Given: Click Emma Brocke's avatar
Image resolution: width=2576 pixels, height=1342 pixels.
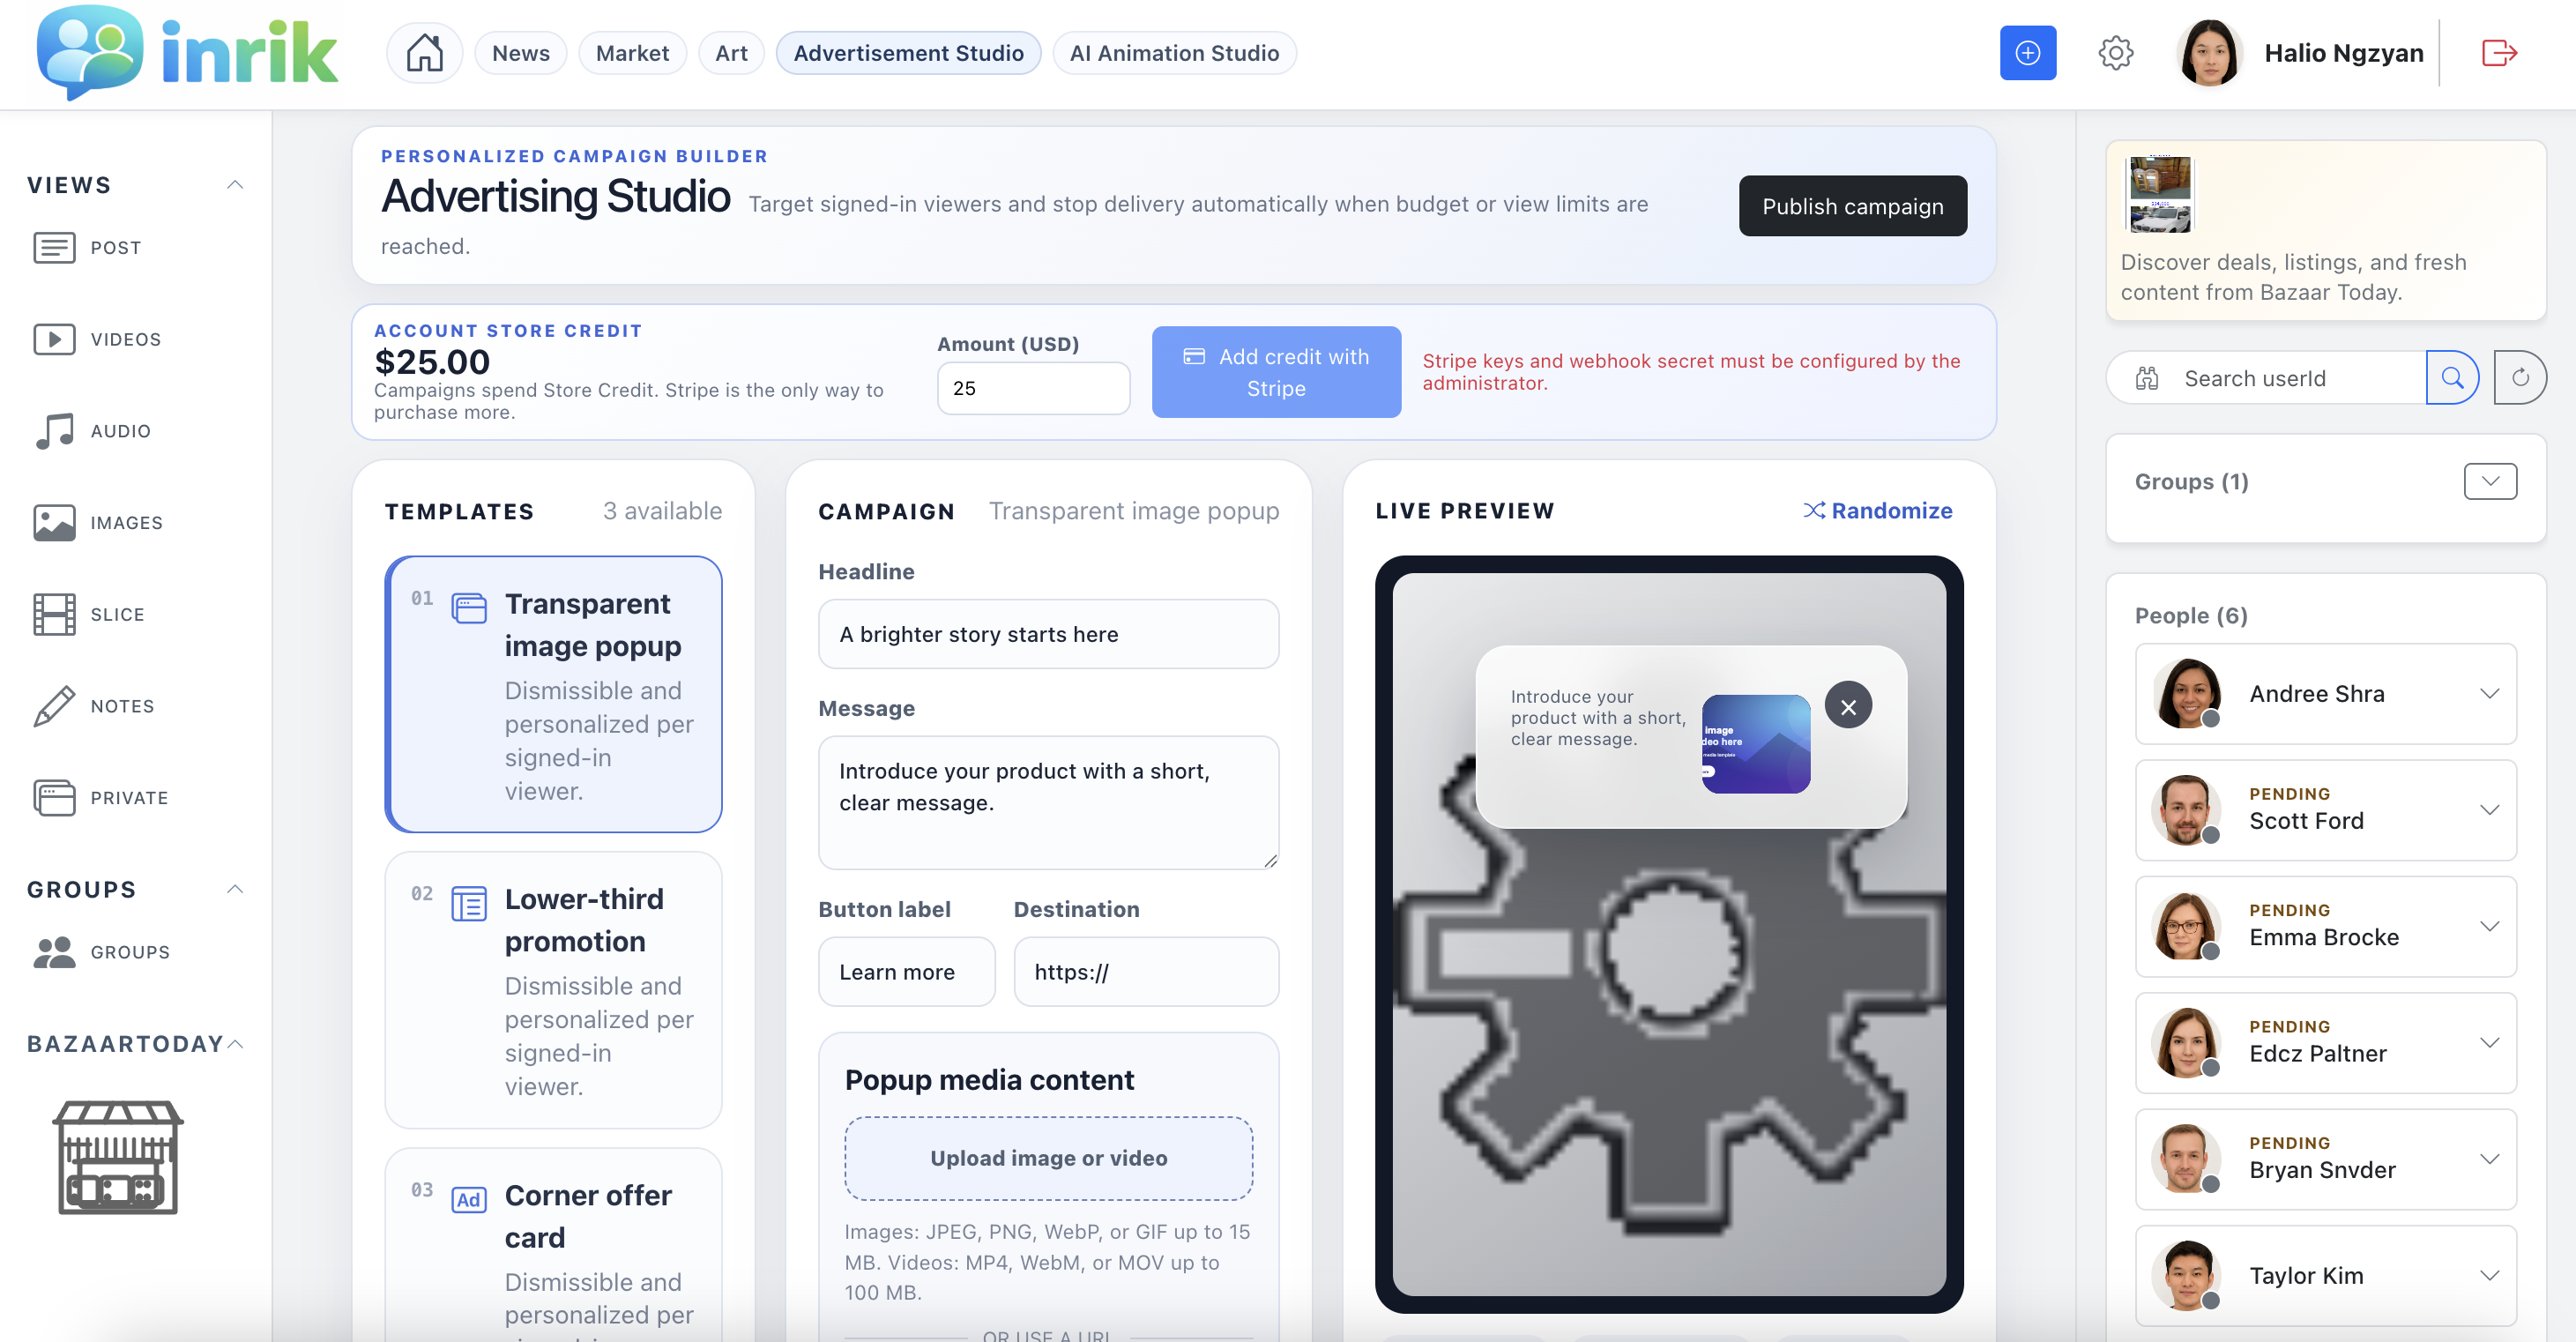Looking at the screenshot, I should pyautogui.click(x=2187, y=926).
